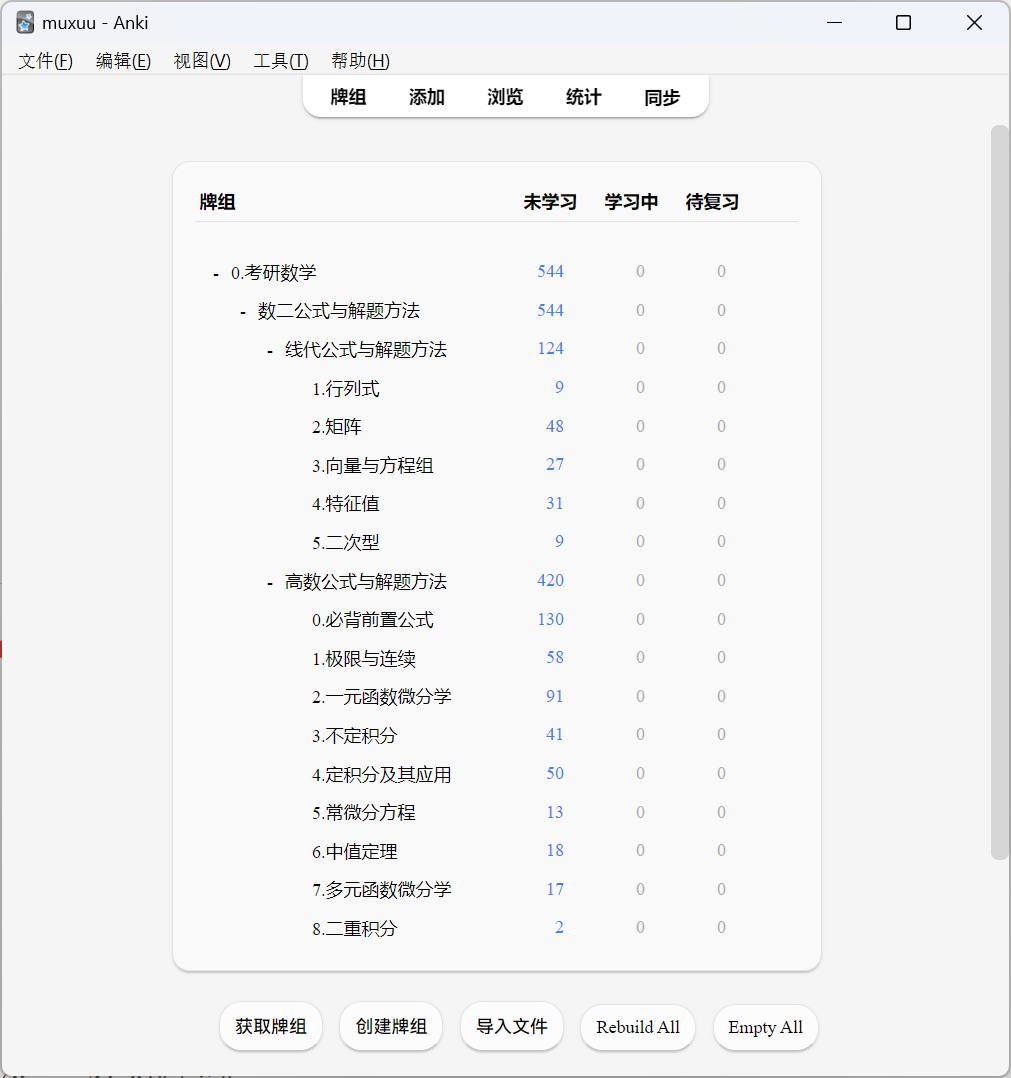Screen dimensions: 1011x1078
Task: Open the 工具(T) menu
Action: tap(280, 61)
